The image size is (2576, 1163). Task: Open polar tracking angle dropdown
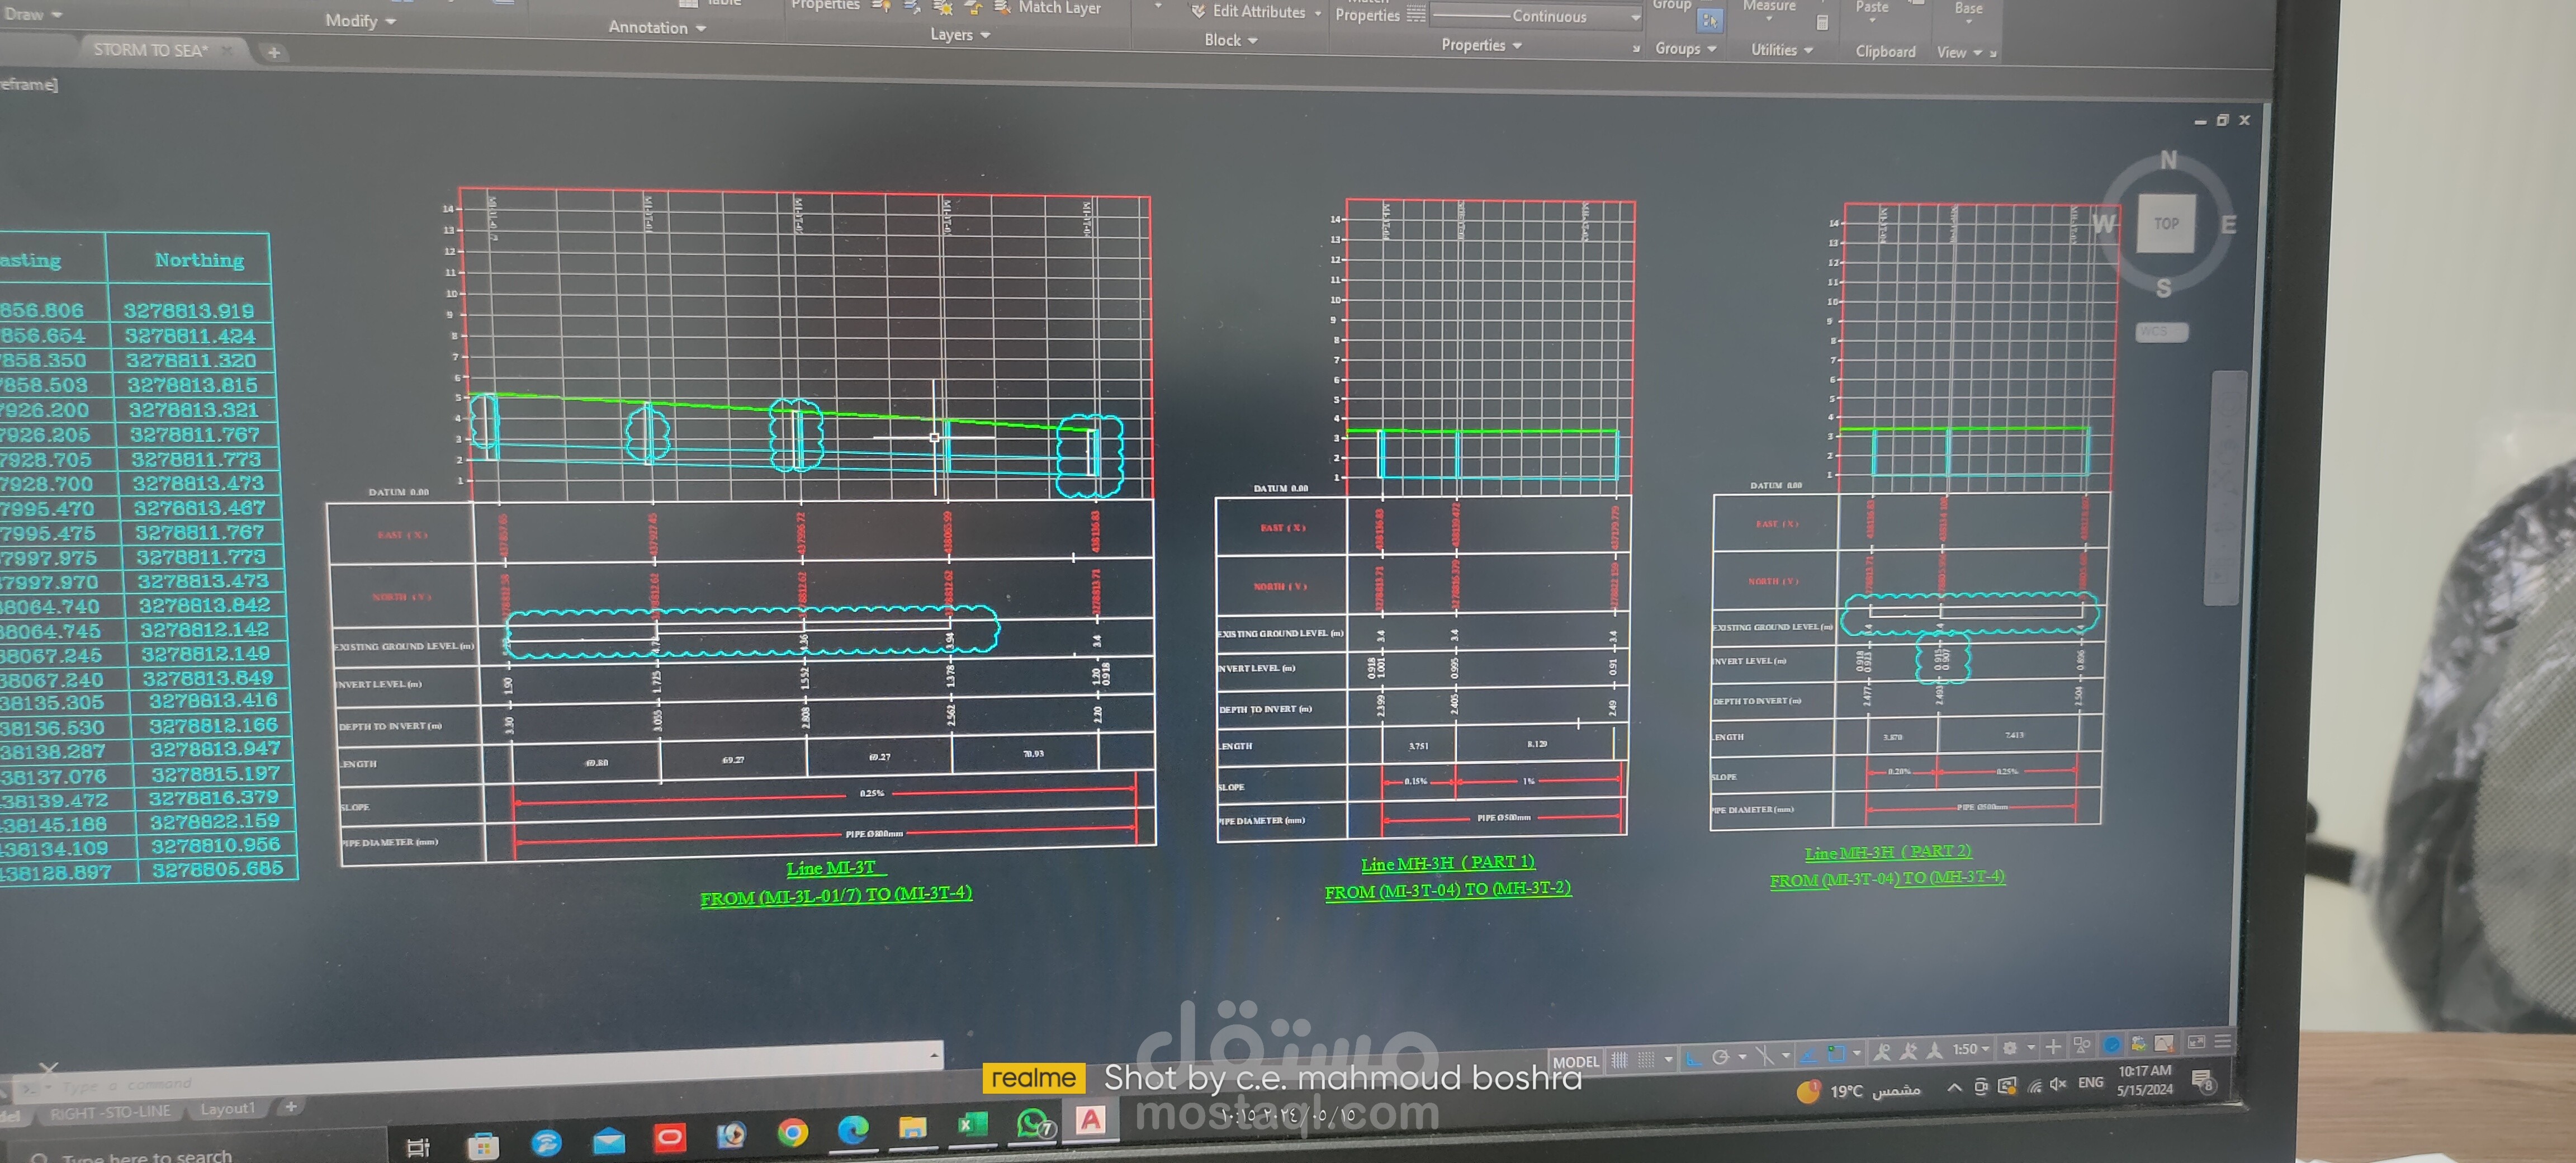[x=1742, y=1056]
